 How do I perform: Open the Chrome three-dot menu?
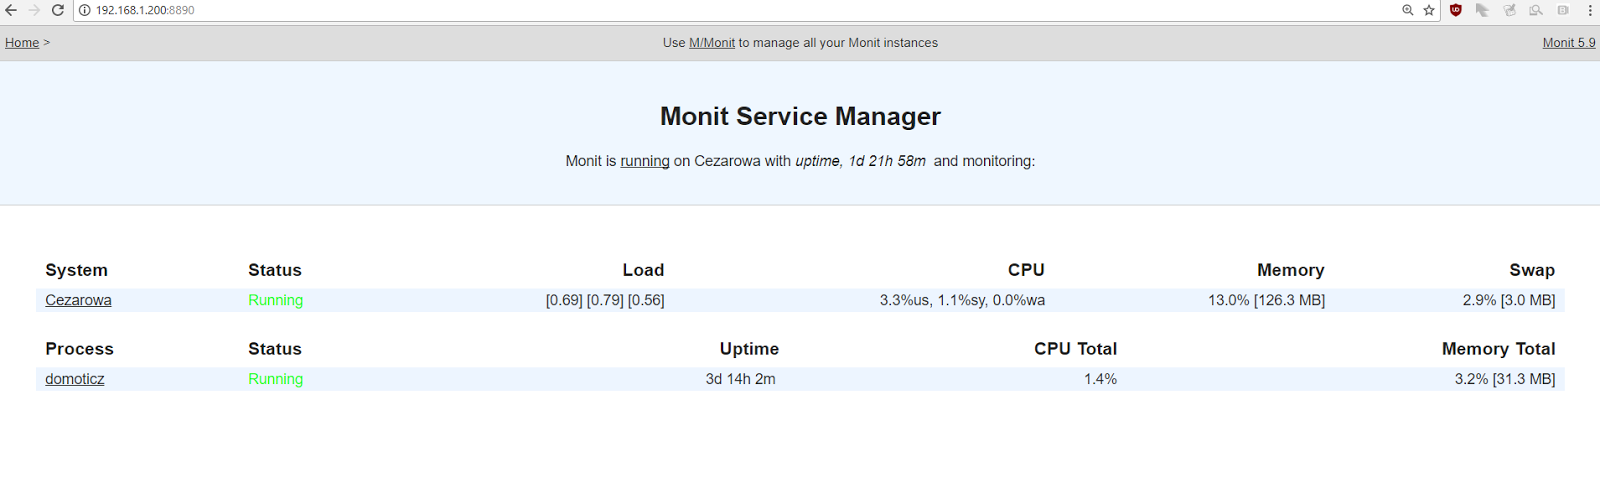(1590, 10)
